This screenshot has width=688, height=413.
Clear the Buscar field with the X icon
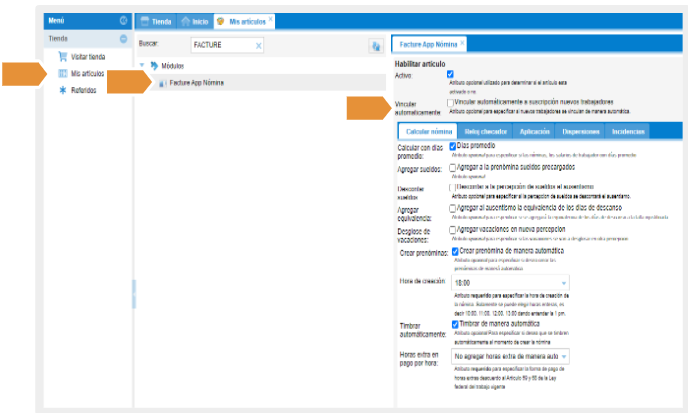click(259, 46)
